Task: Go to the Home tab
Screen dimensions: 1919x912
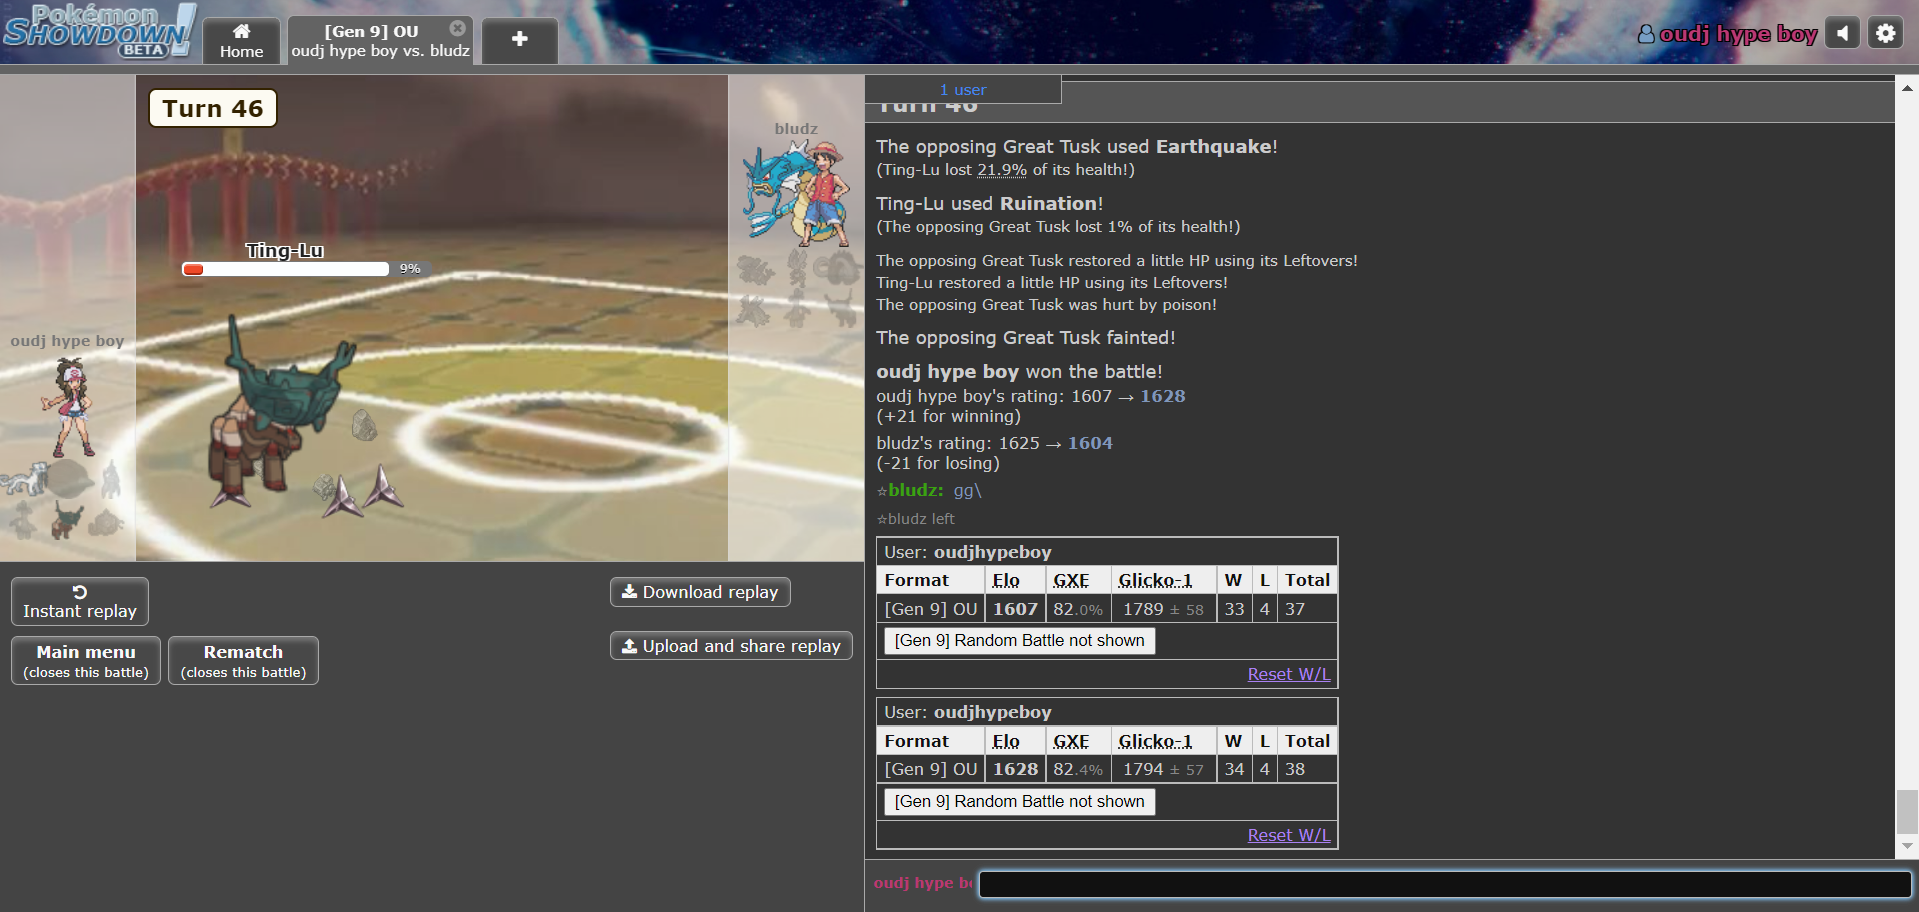Action: coord(242,41)
